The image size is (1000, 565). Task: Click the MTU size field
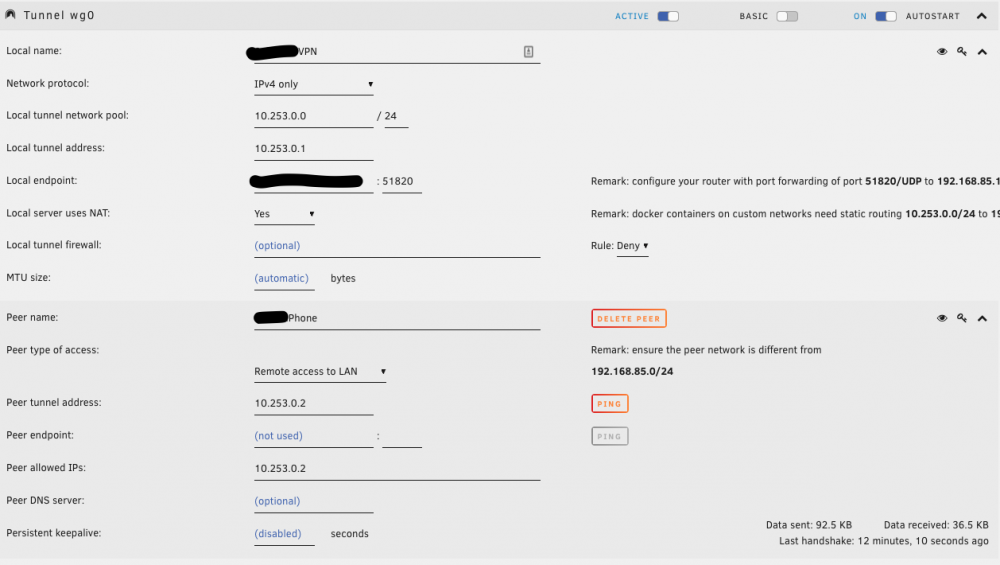pyautogui.click(x=284, y=278)
